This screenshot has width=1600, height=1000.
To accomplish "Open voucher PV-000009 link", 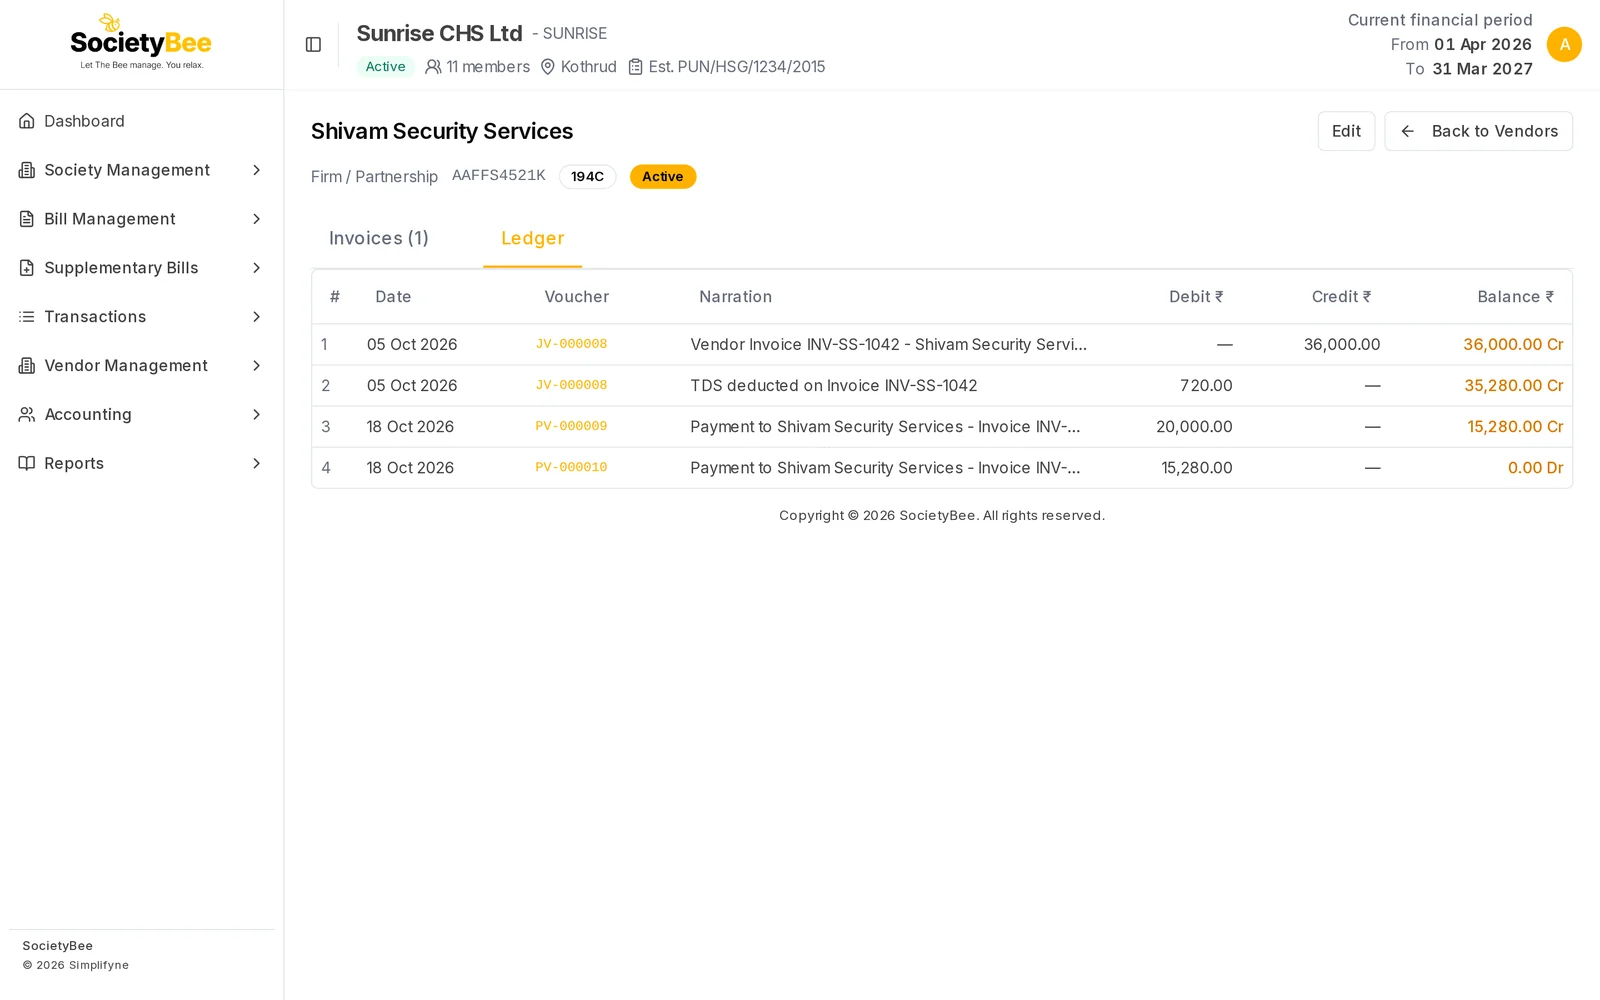I will pos(571,426).
